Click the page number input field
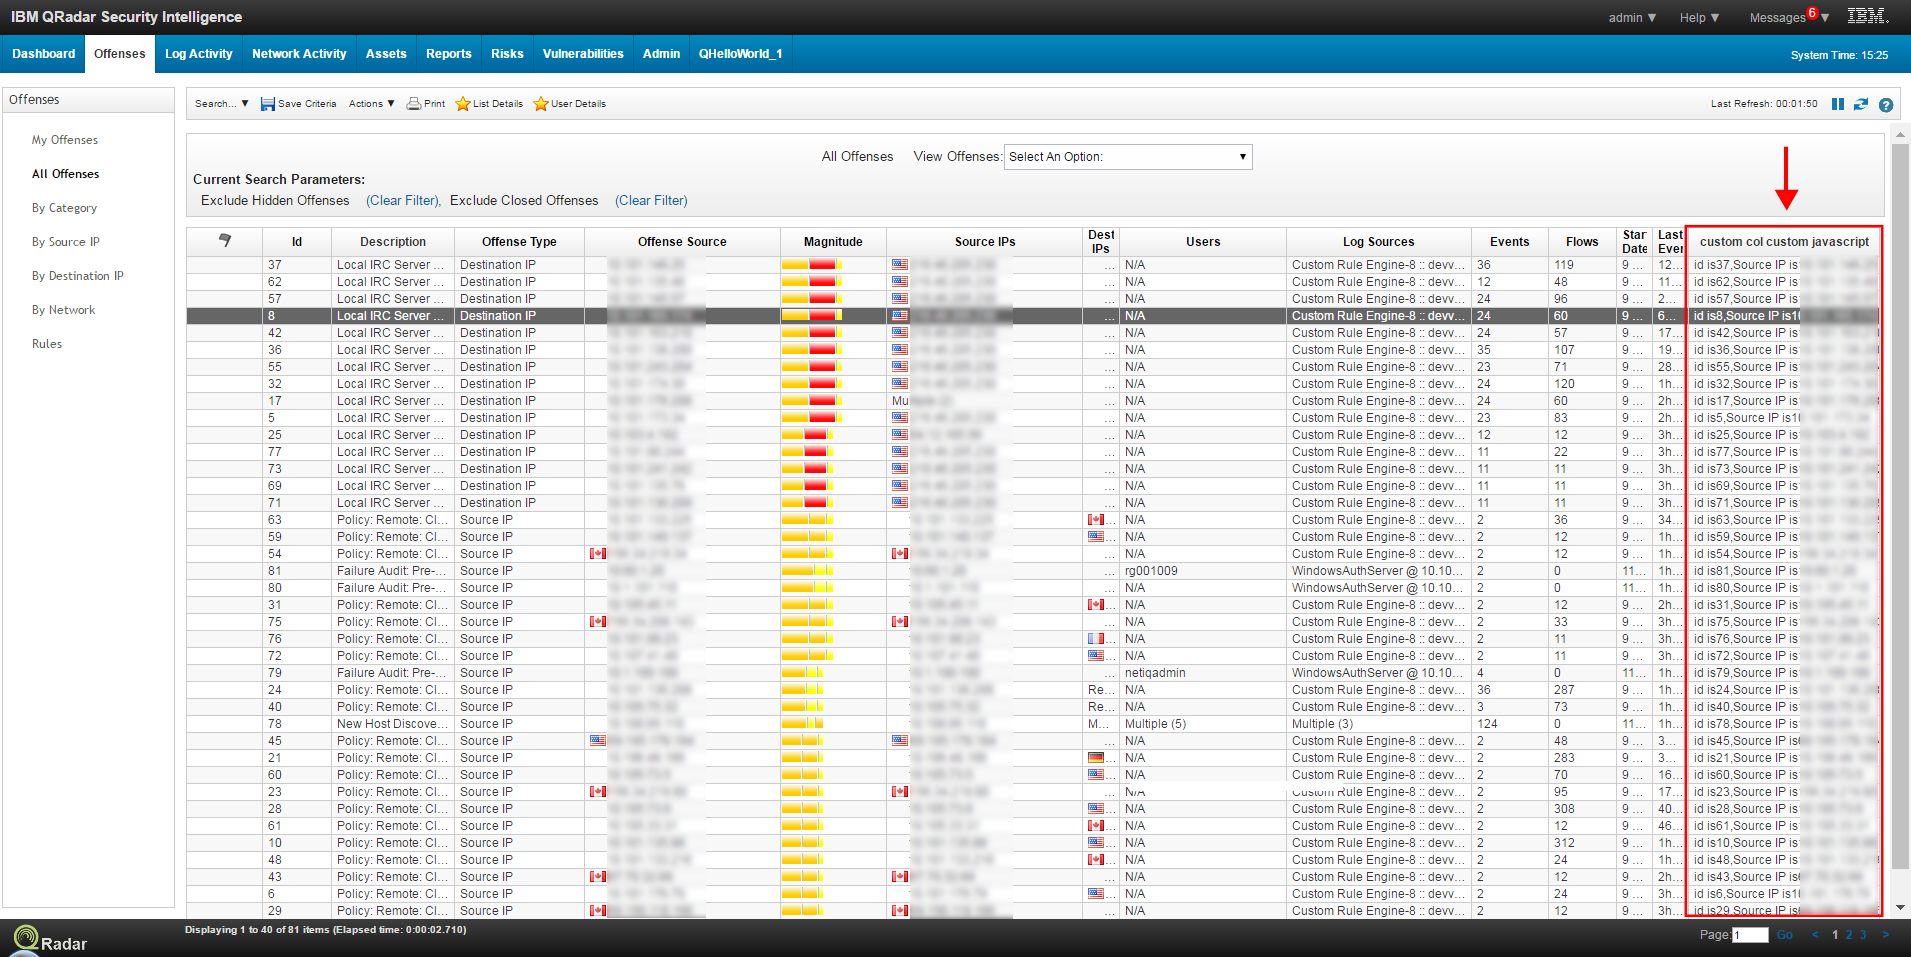Image resolution: width=1911 pixels, height=957 pixels. point(1750,935)
